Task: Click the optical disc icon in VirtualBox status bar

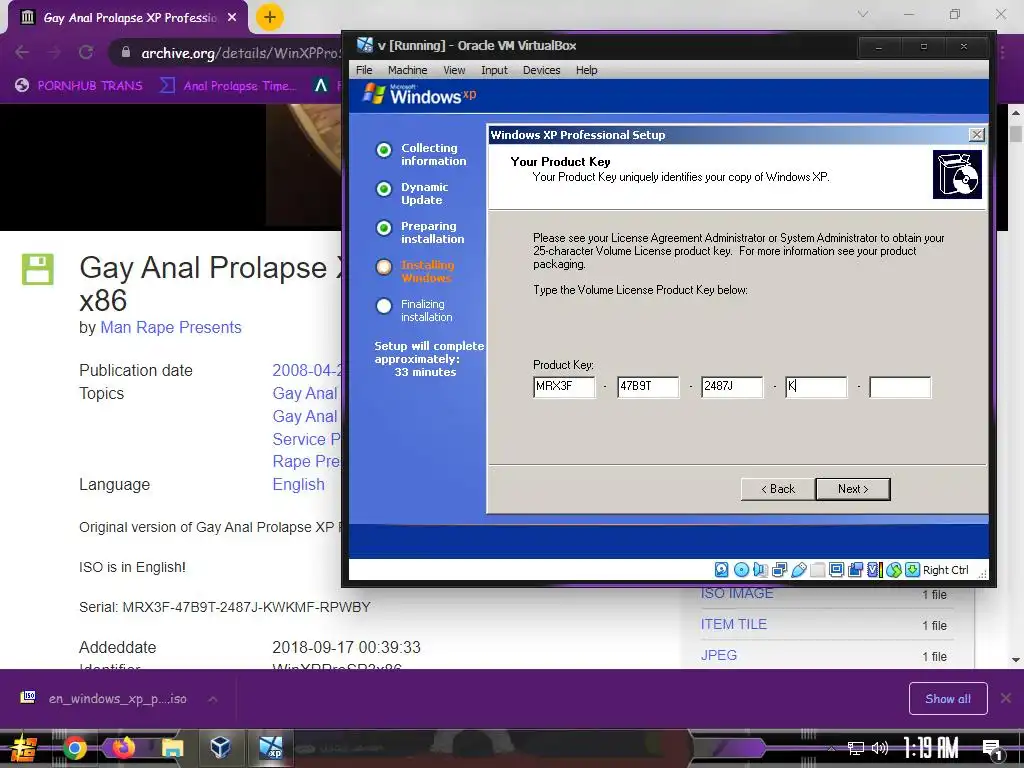Action: pyautogui.click(x=741, y=570)
